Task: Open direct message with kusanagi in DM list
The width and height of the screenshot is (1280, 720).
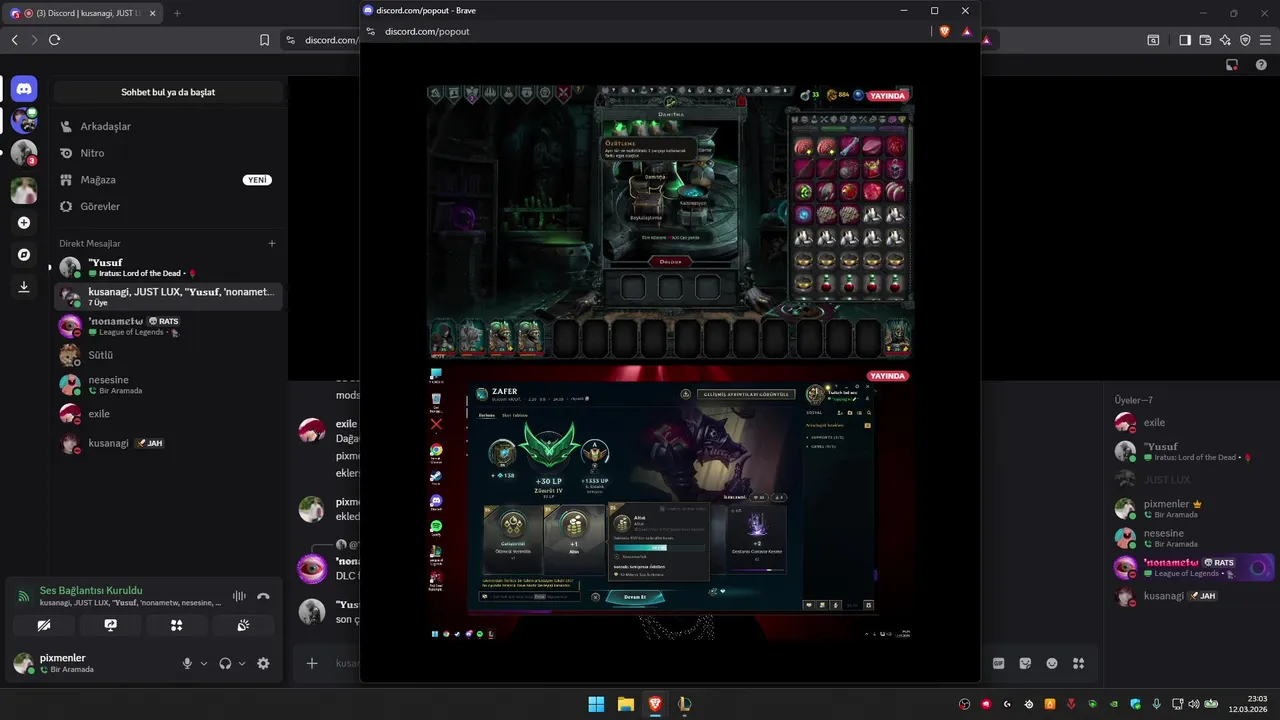Action: pyautogui.click(x=167, y=443)
